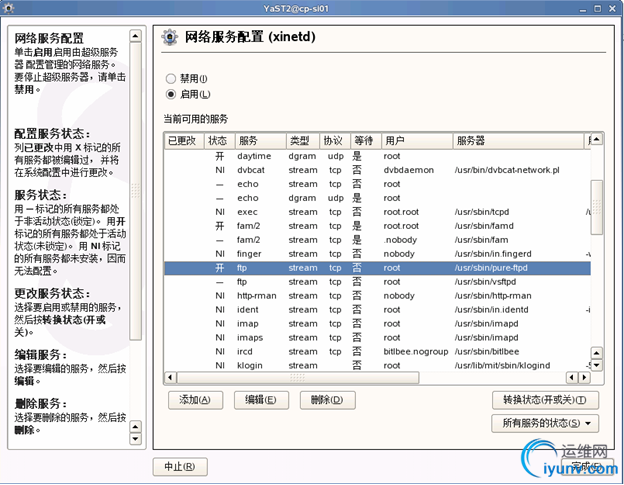Click the YaST window menu icon in titlebar
The image size is (624, 485).
8,8
